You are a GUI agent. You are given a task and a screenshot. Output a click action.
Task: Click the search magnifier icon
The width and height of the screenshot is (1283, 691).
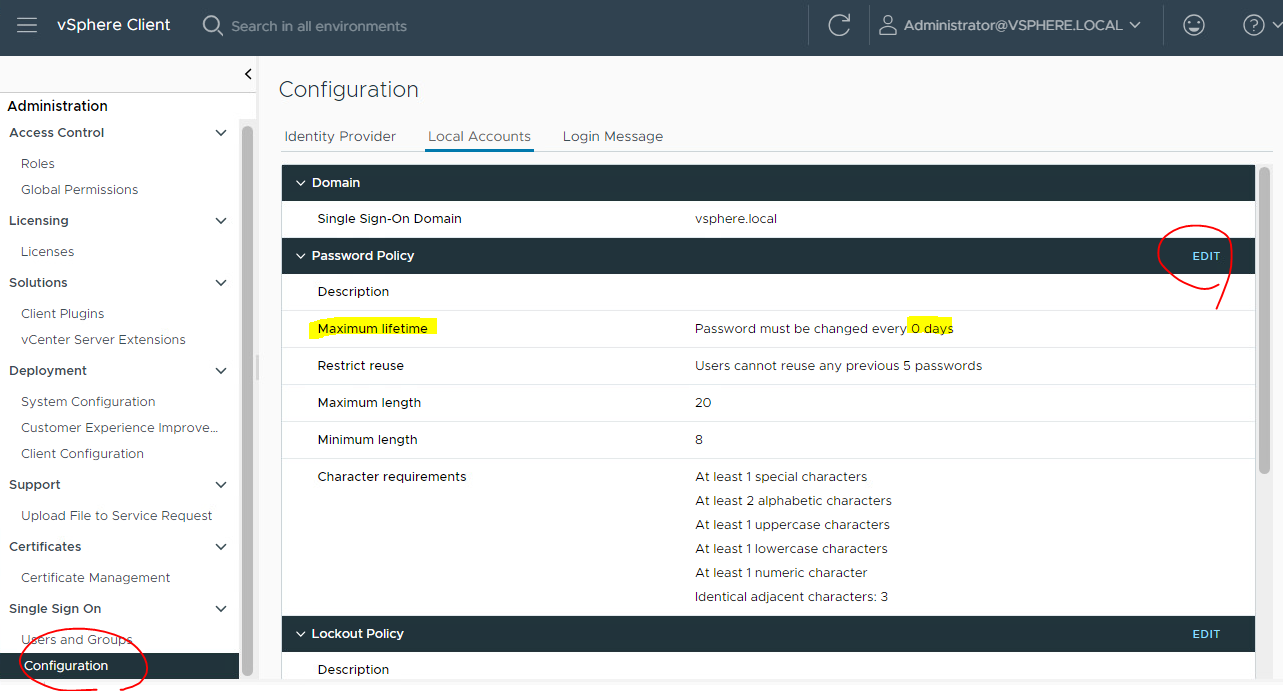point(212,25)
